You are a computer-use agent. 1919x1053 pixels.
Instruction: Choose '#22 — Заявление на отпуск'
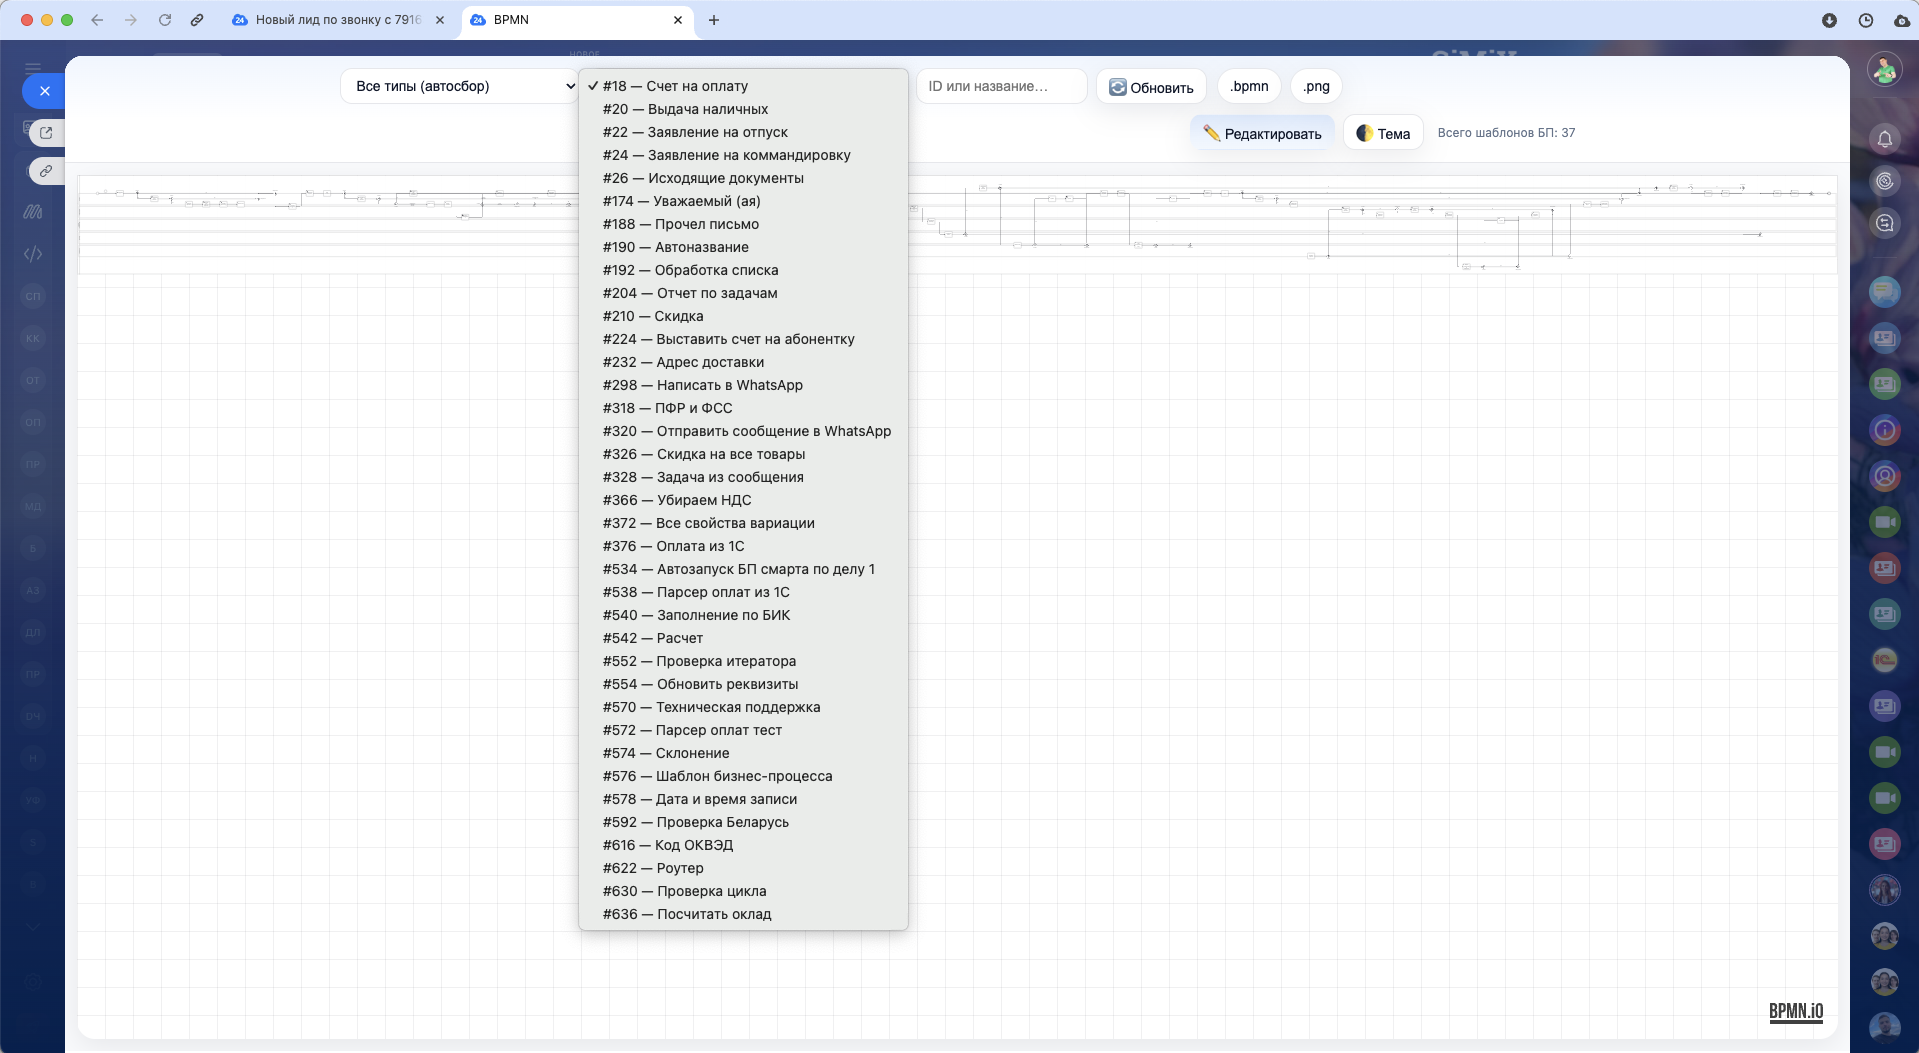(x=743, y=132)
